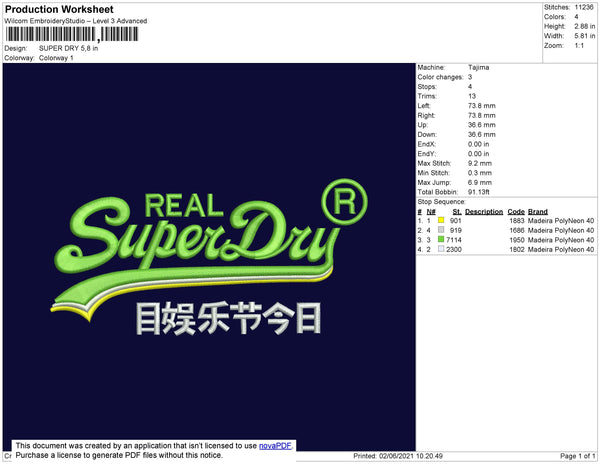Screen dimensions: 600x464
Task: Select the 'Production Worksheet' heading
Action: point(59,9)
